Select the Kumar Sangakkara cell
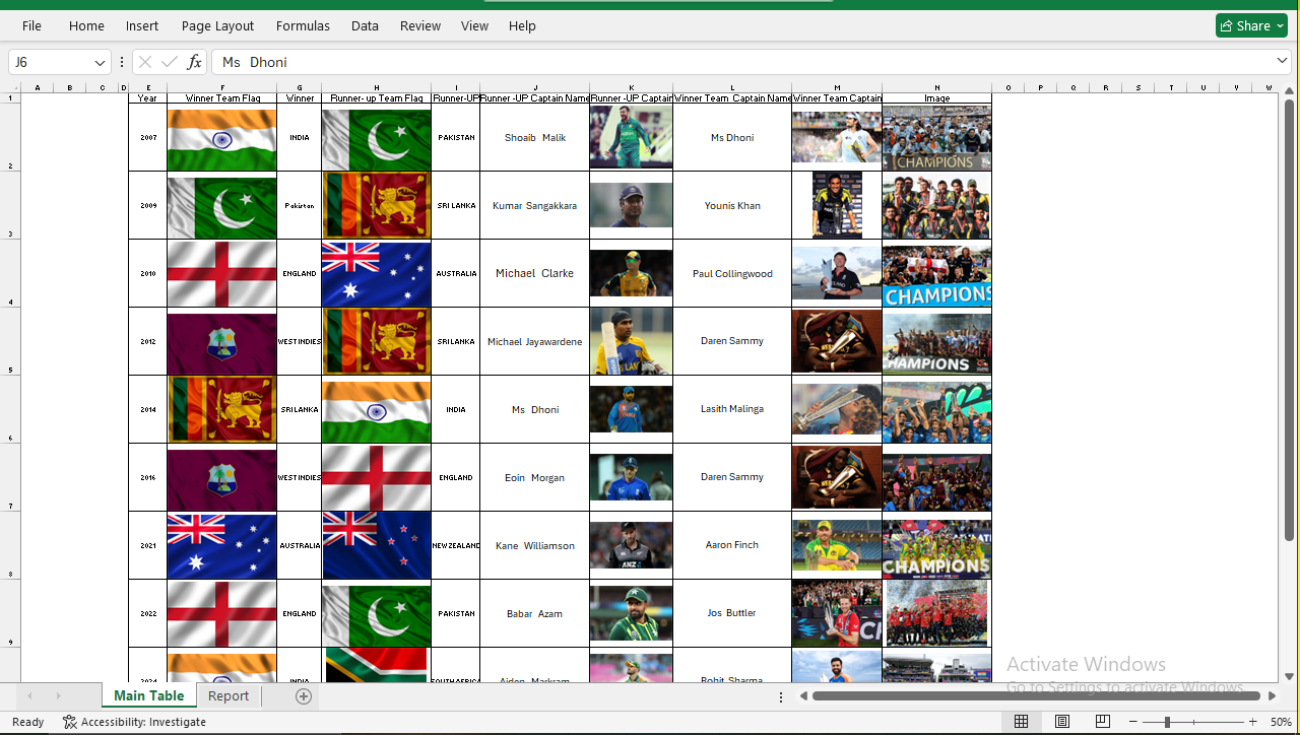The image size is (1300, 735). [x=534, y=206]
